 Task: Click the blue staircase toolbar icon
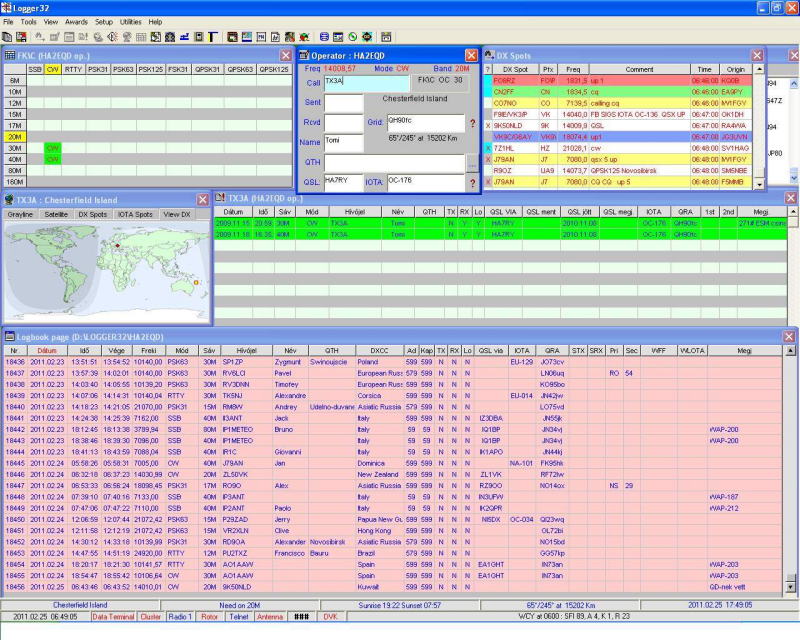184,37
